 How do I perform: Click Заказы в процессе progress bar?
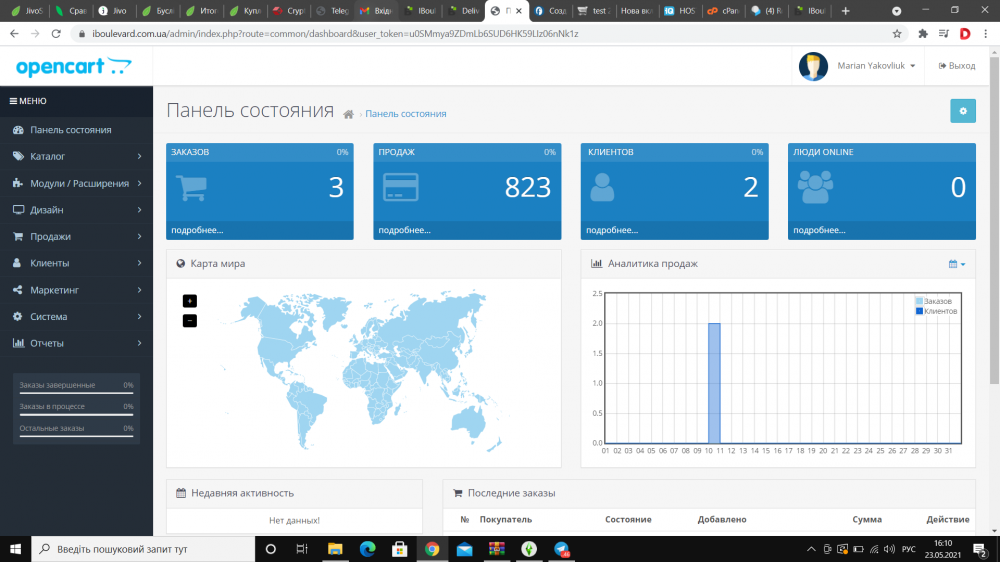tap(76, 415)
